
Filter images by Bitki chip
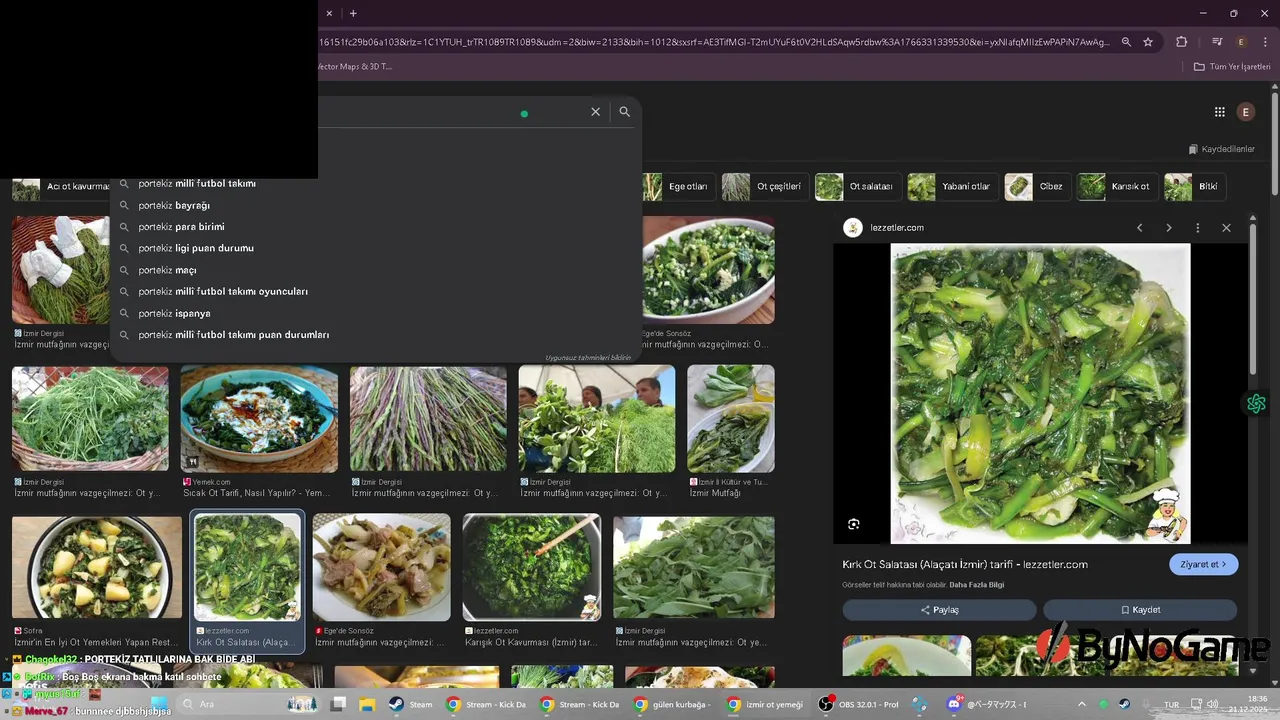point(1194,187)
